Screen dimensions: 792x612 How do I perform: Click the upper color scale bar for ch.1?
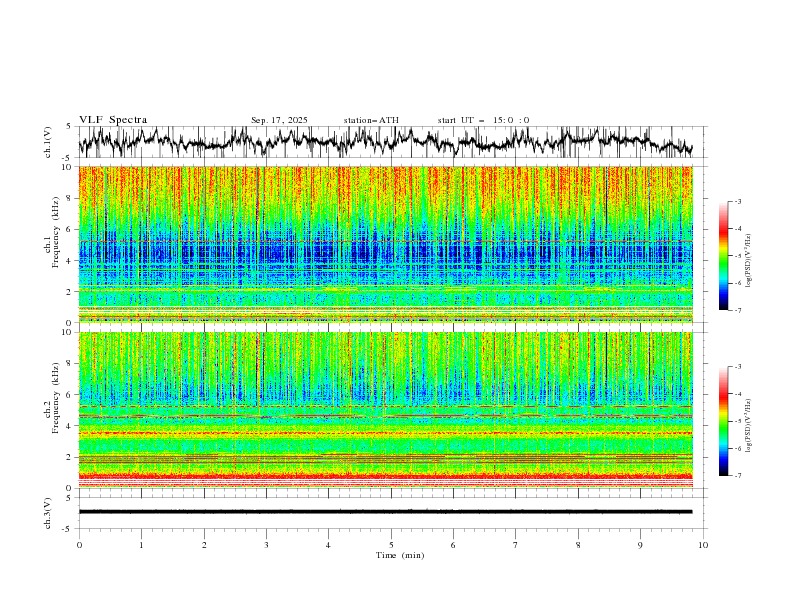point(724,256)
